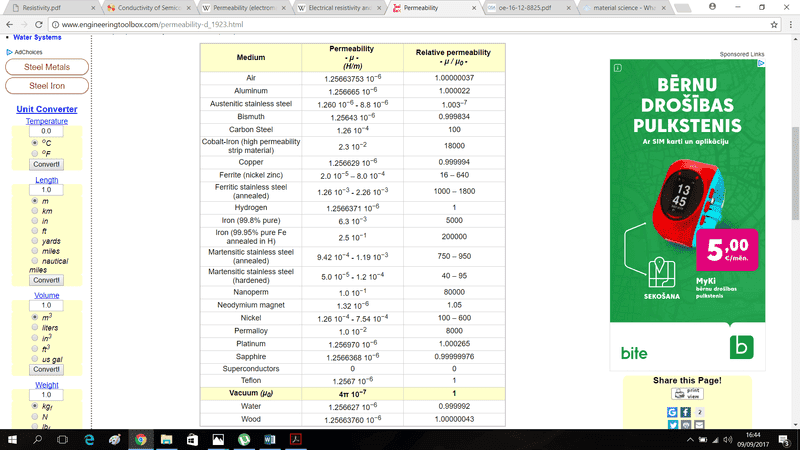Select the liters volume radio button

pos(35,327)
